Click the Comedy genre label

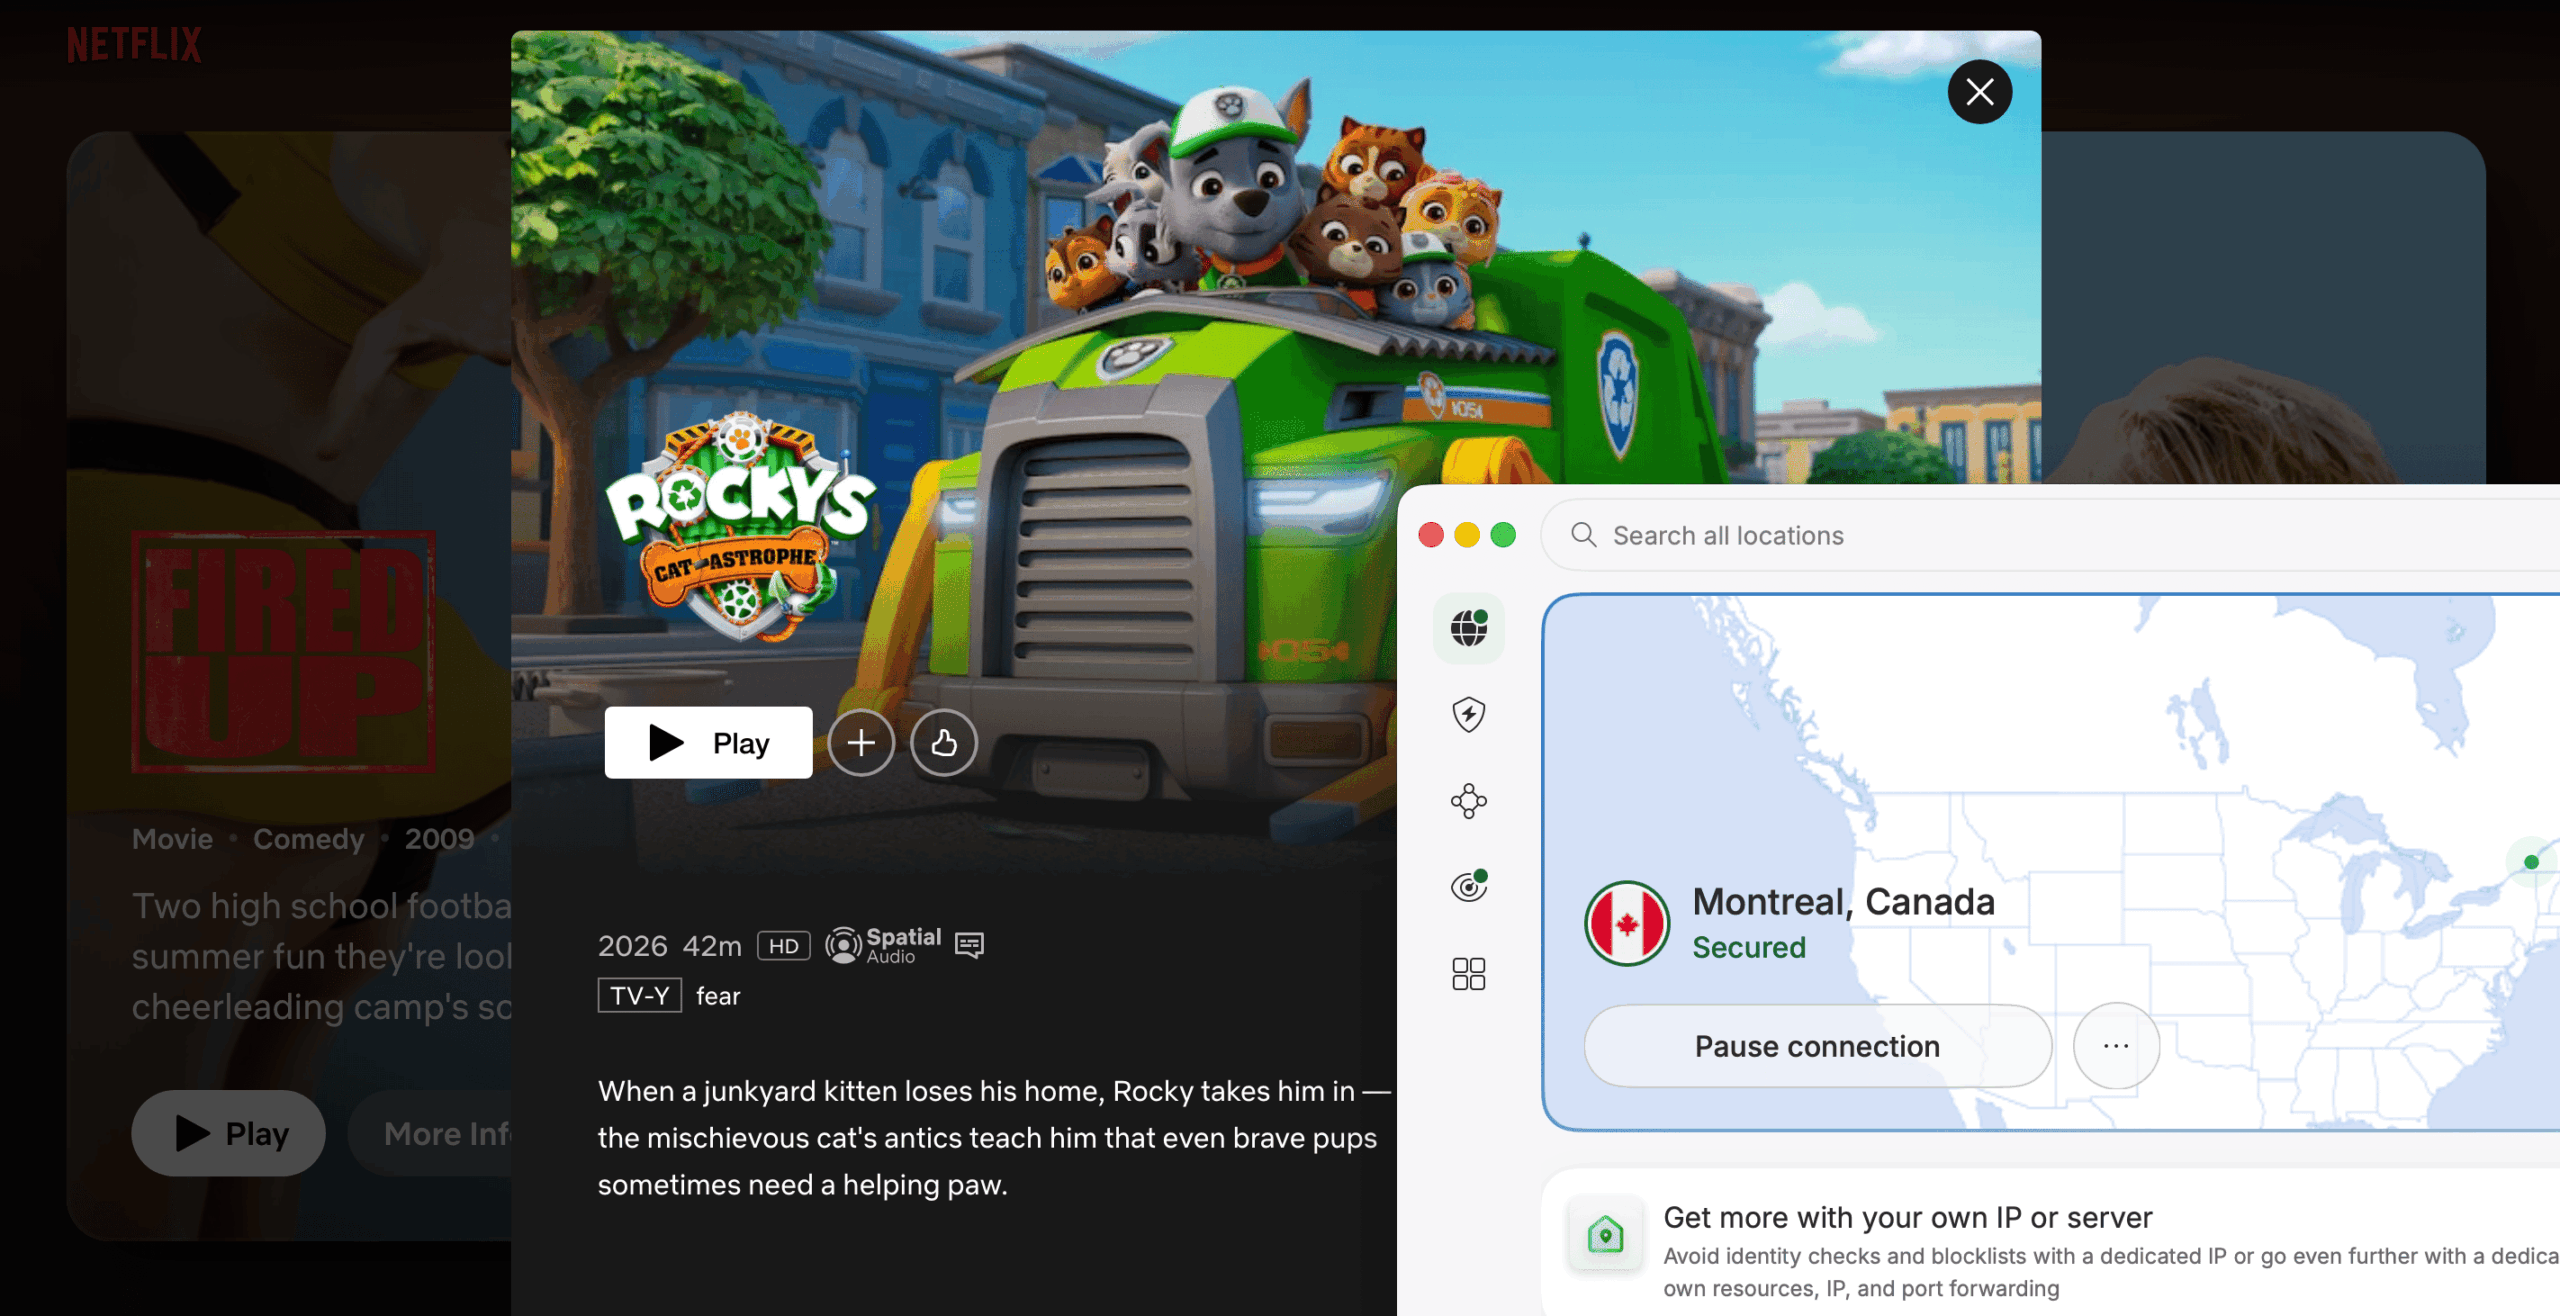click(x=308, y=839)
